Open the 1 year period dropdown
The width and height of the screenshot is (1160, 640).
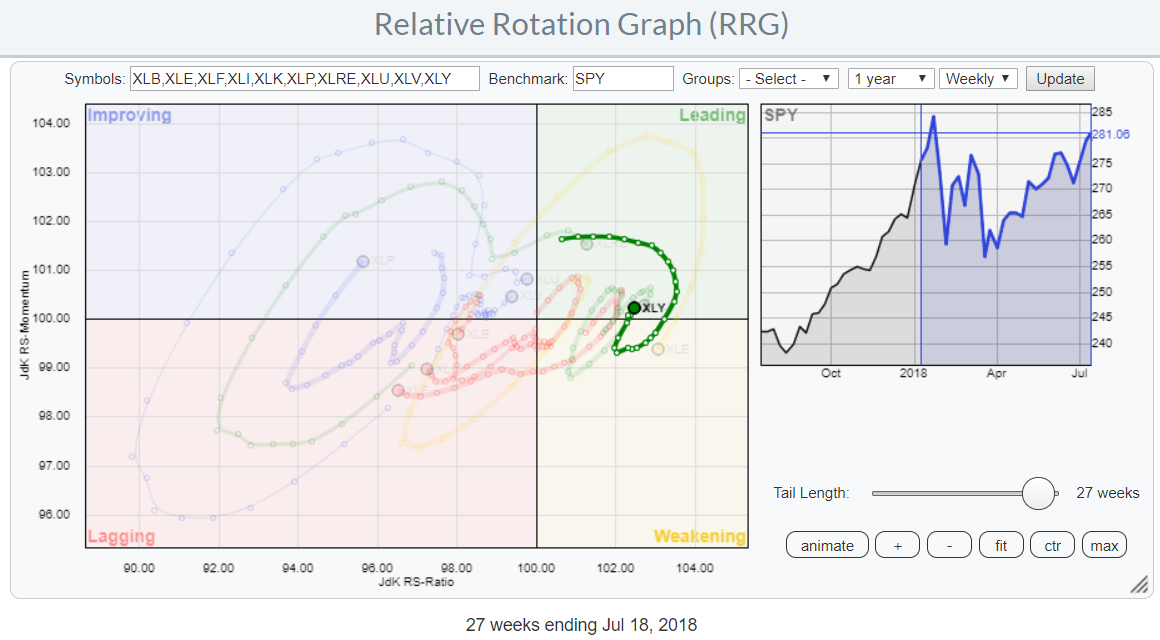[x=890, y=79]
